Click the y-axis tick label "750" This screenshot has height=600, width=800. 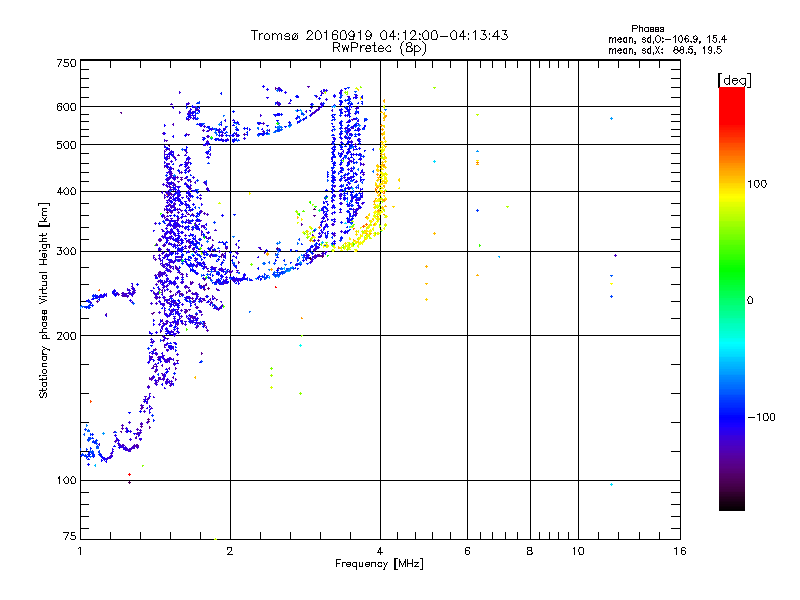66,63
